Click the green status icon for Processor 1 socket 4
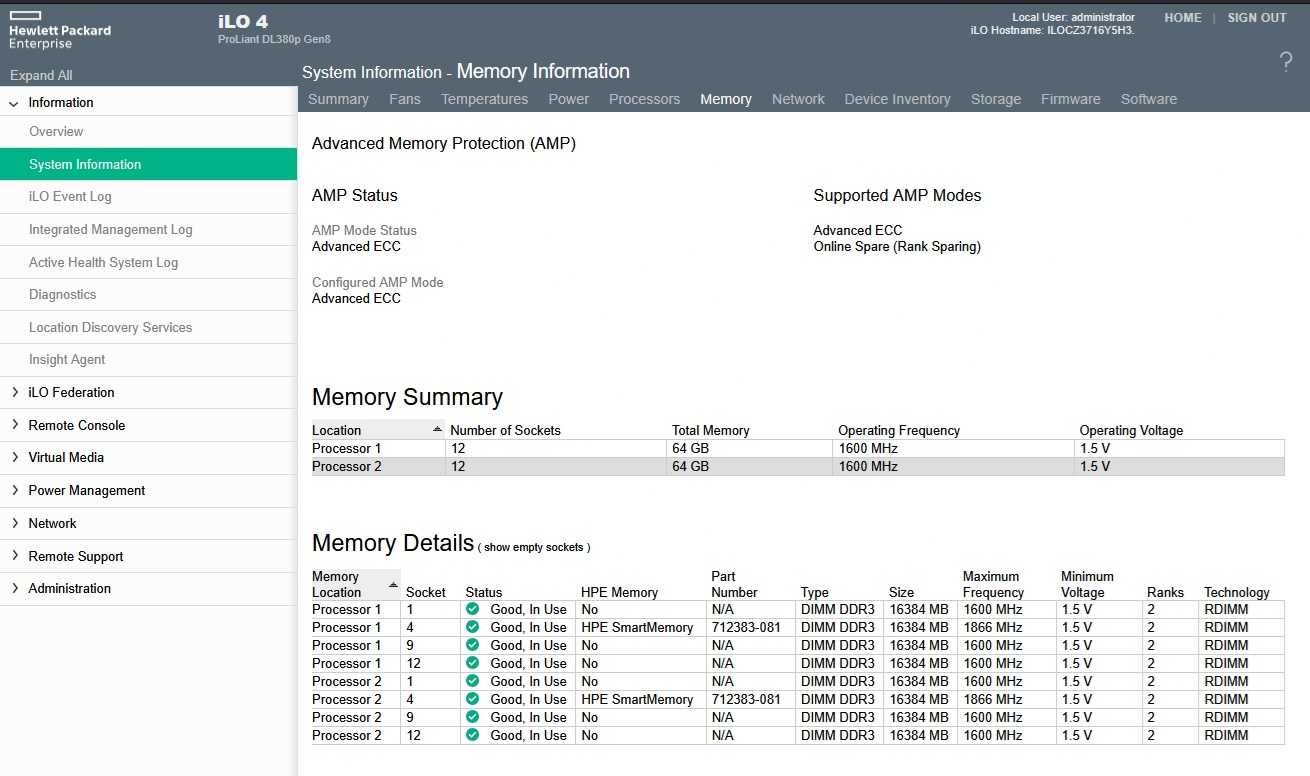Viewport: 1310px width, 776px height. coord(472,627)
